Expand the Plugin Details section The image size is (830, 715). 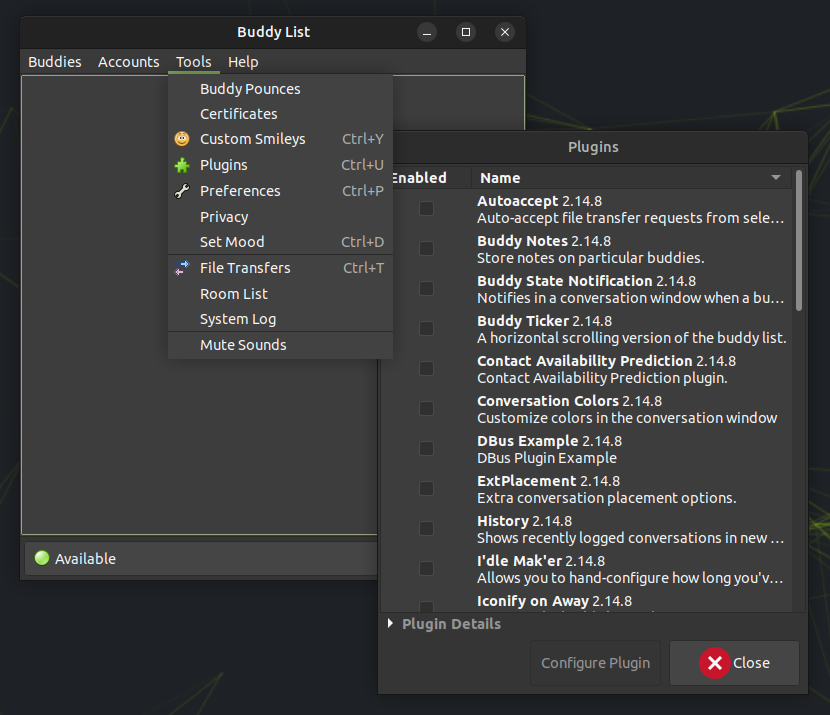(390, 624)
